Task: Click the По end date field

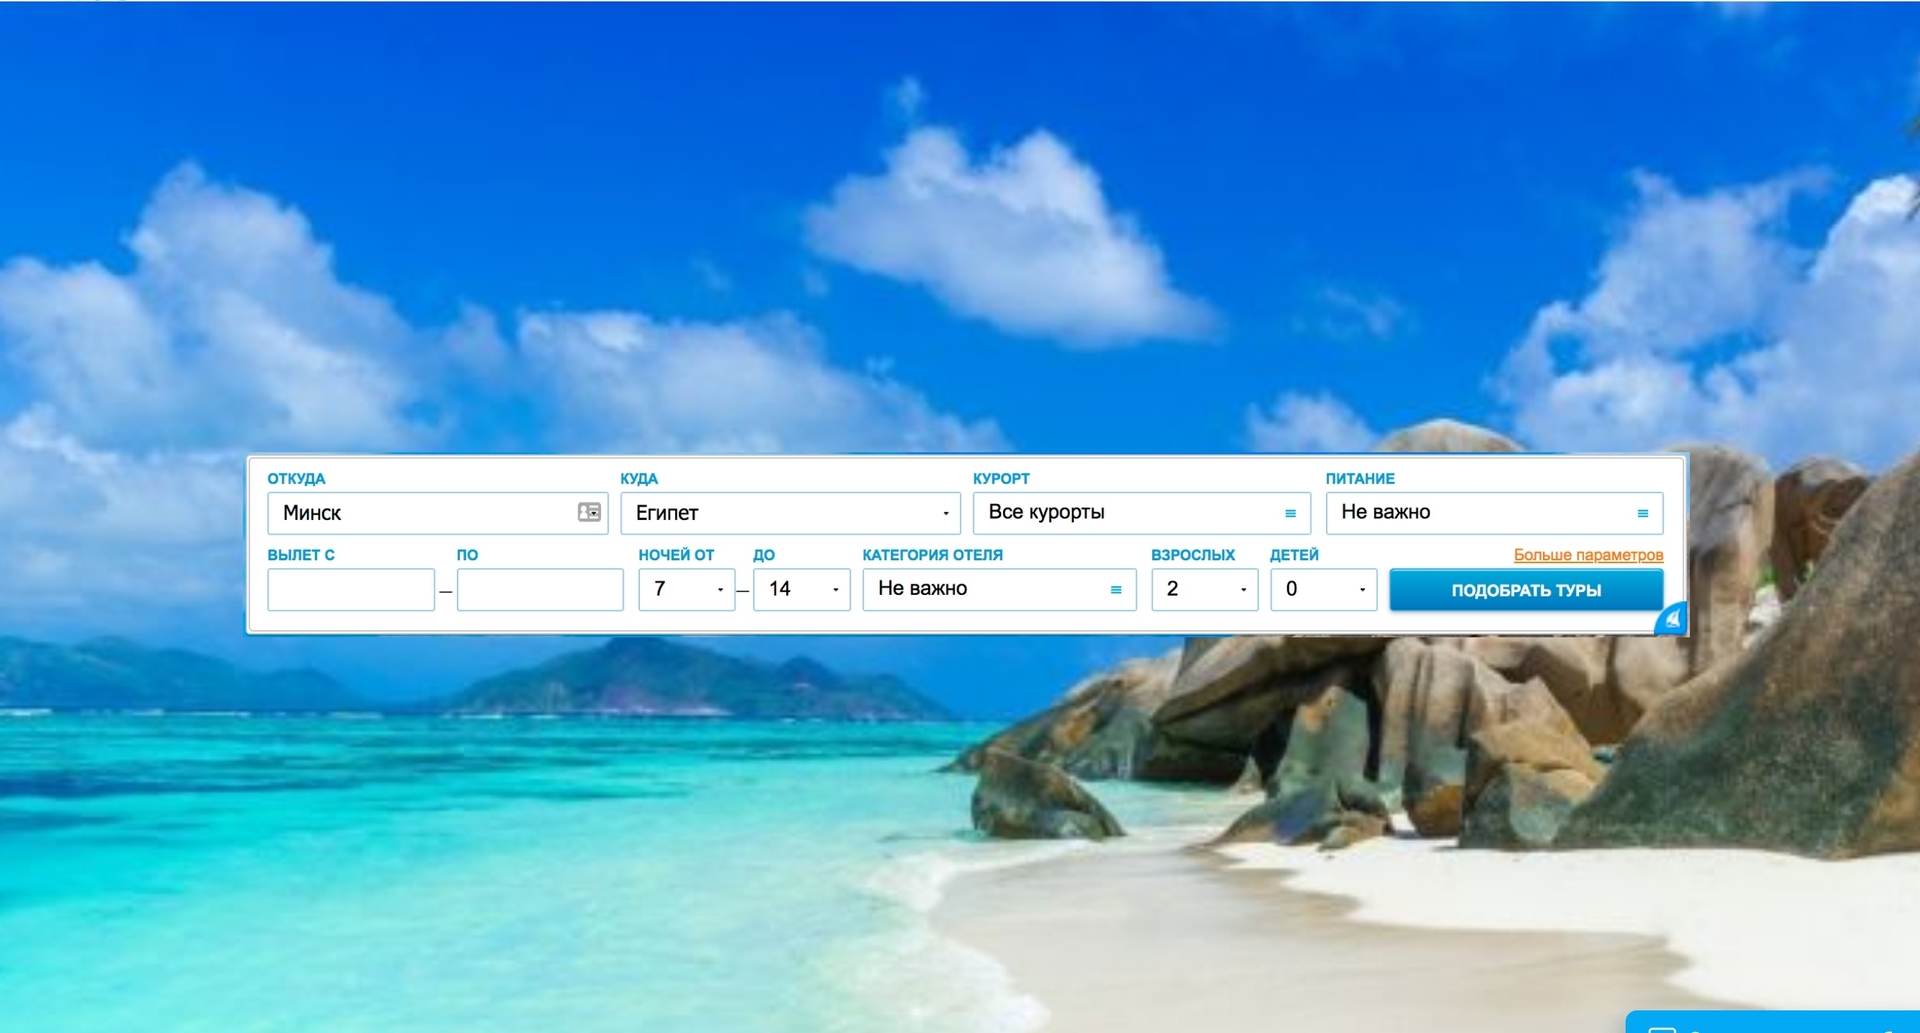Action: [x=540, y=589]
